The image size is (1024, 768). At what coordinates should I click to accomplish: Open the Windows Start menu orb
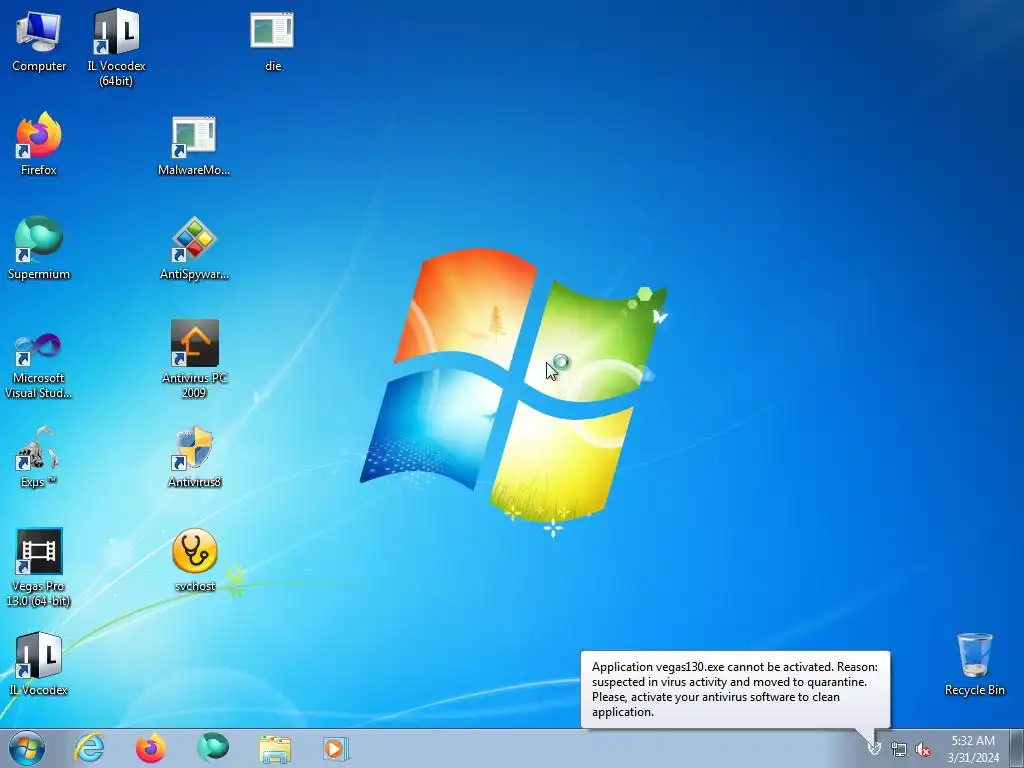[27, 748]
